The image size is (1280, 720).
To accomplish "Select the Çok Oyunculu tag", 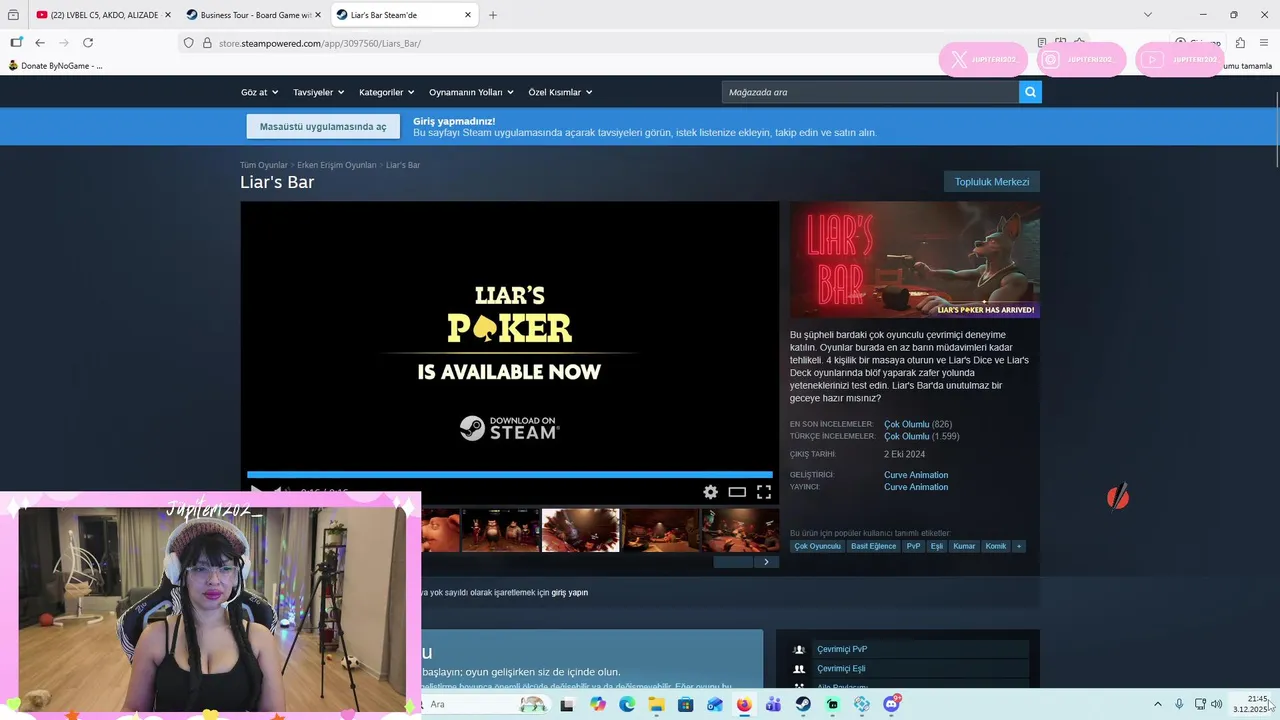I will point(817,546).
